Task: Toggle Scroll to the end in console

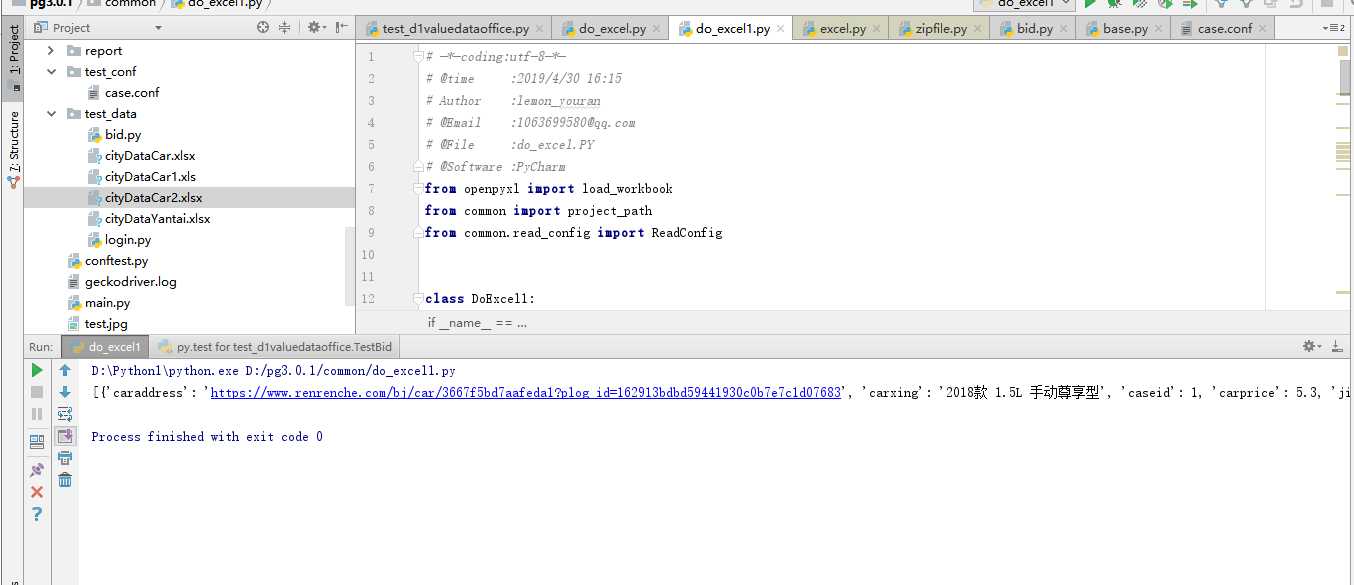Action: pyautogui.click(x=65, y=436)
